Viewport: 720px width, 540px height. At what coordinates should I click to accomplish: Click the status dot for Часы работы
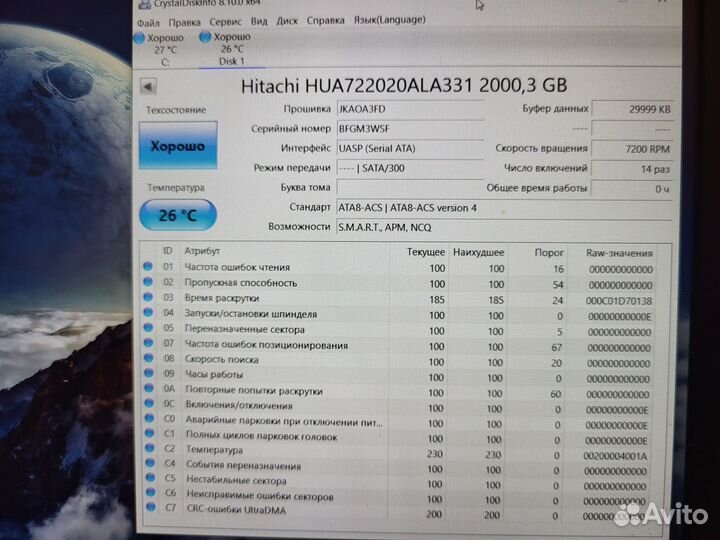tap(149, 373)
